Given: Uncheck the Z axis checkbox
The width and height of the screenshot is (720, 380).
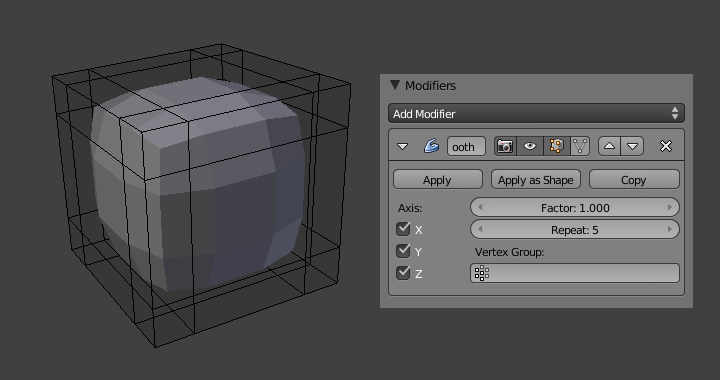Looking at the screenshot, I should point(403,273).
